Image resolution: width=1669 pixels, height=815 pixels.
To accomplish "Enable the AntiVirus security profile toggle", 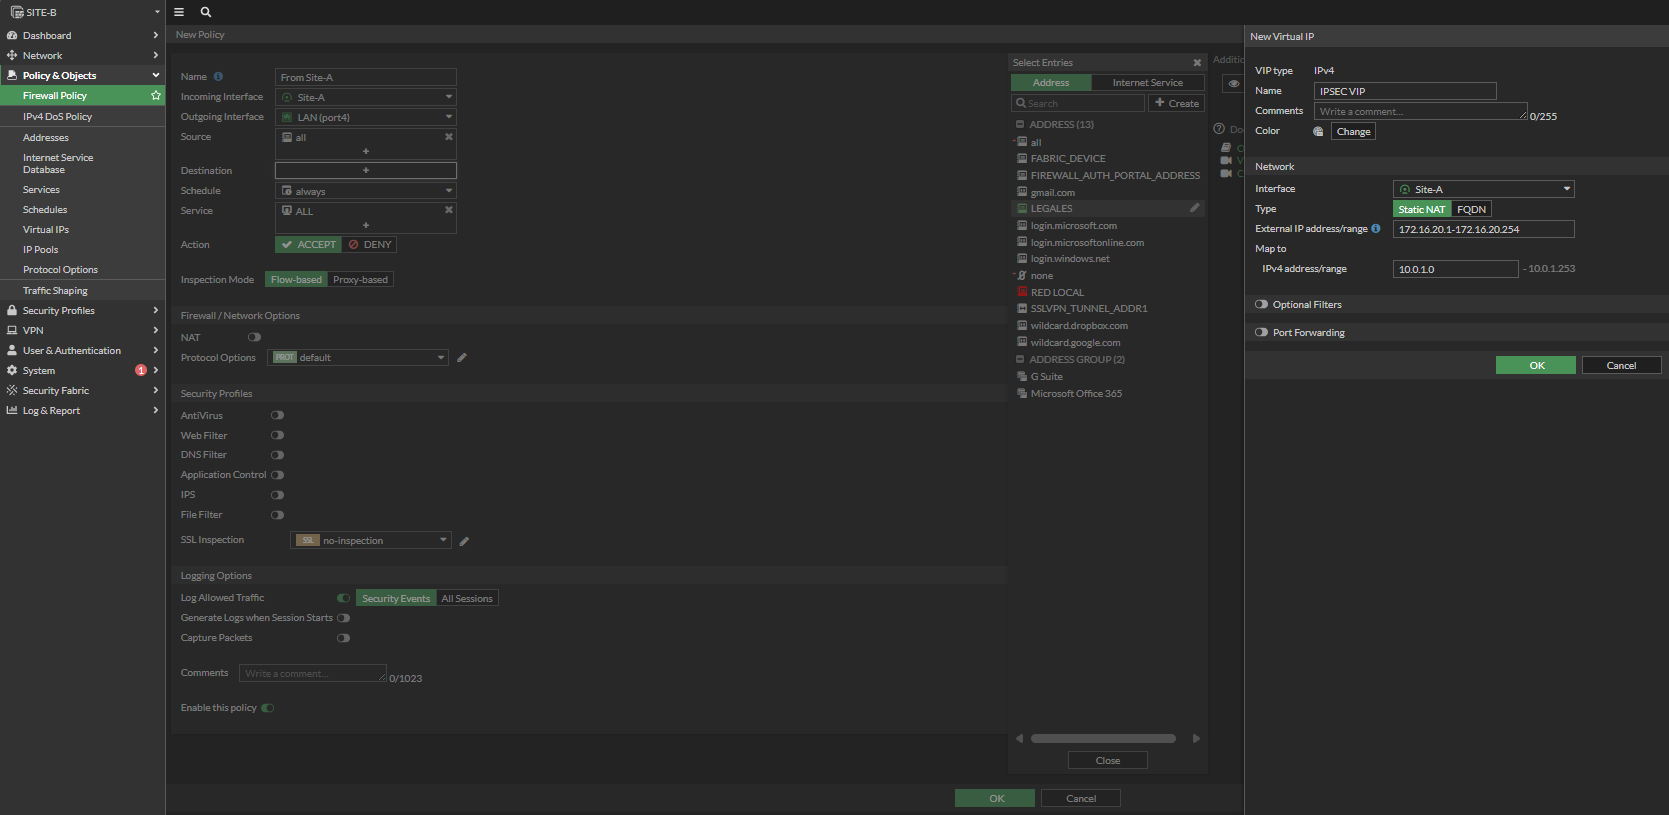I will pos(277,415).
